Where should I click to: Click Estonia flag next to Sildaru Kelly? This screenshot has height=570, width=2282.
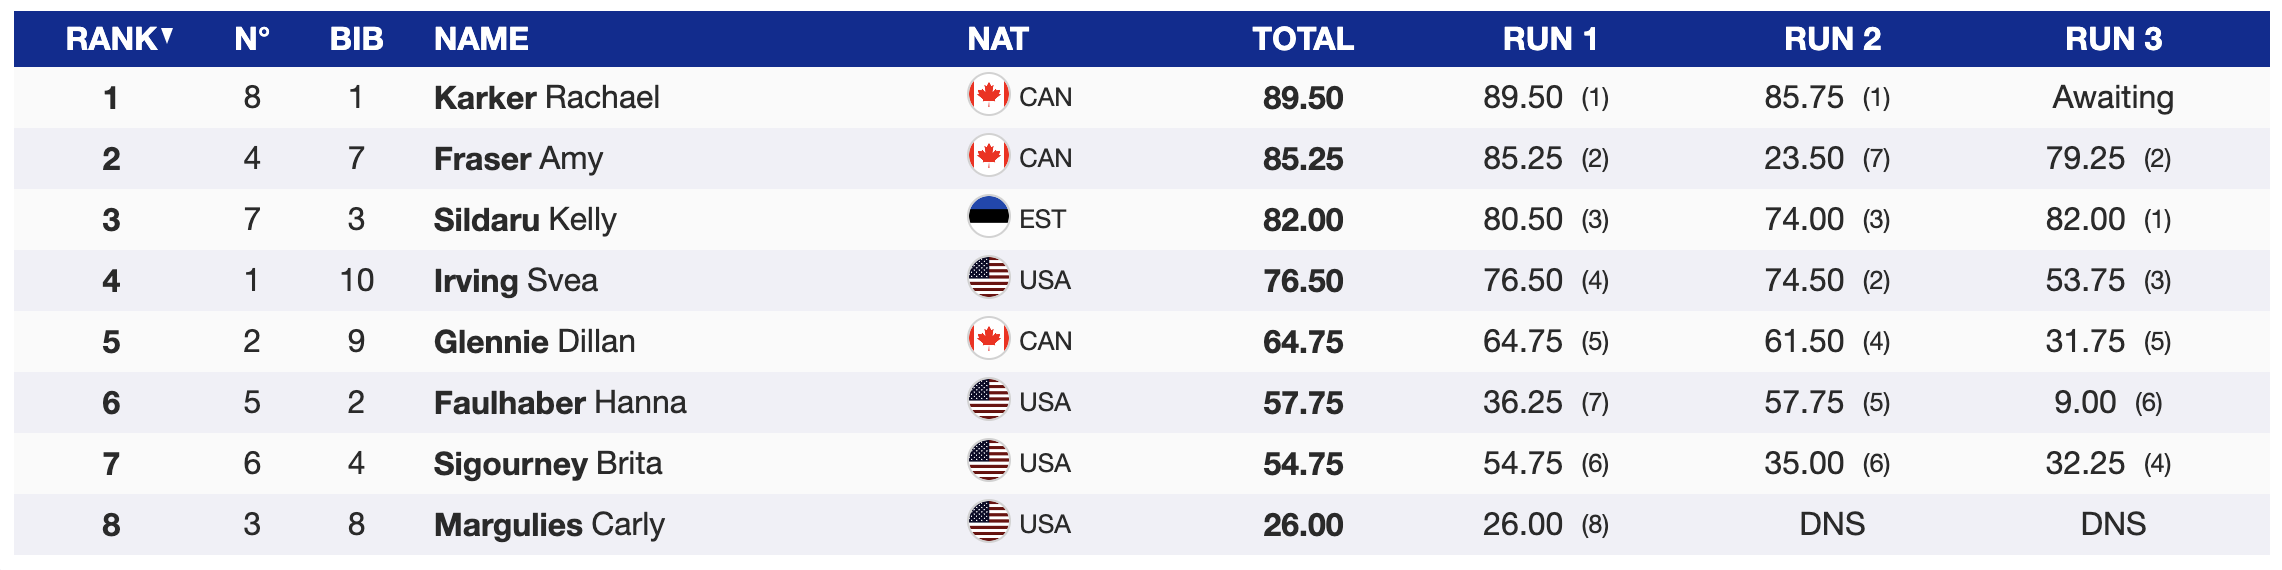(x=988, y=218)
